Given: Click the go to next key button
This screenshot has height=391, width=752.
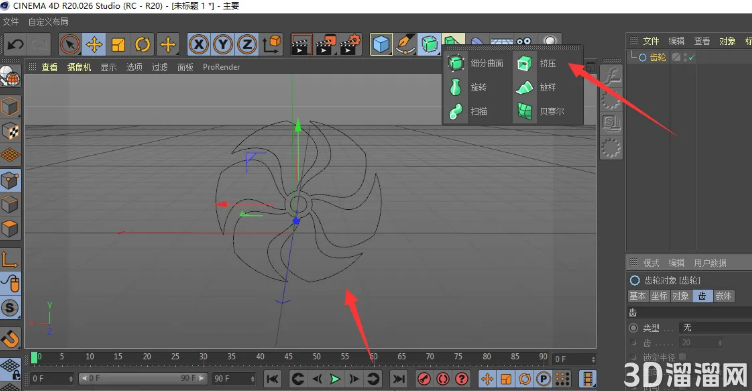Looking at the screenshot, I should [373, 379].
